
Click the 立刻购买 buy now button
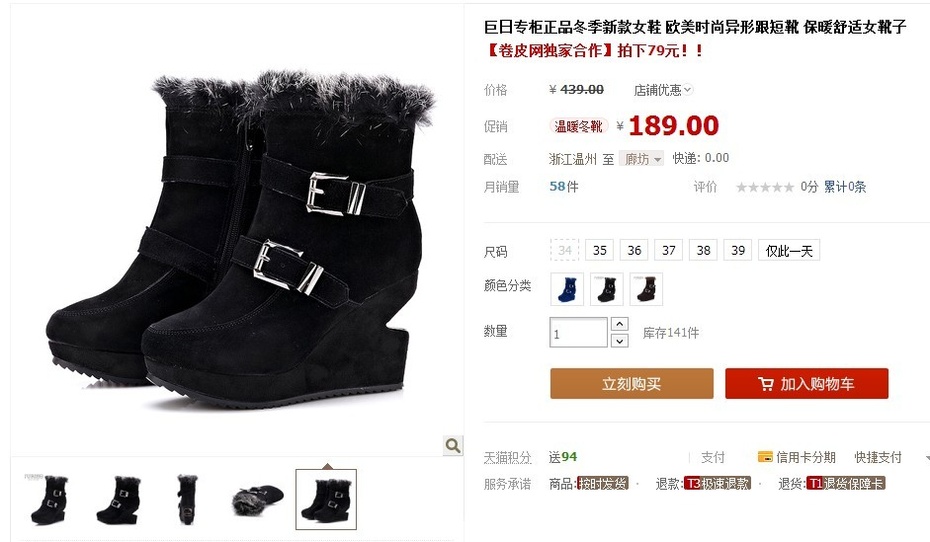point(632,384)
